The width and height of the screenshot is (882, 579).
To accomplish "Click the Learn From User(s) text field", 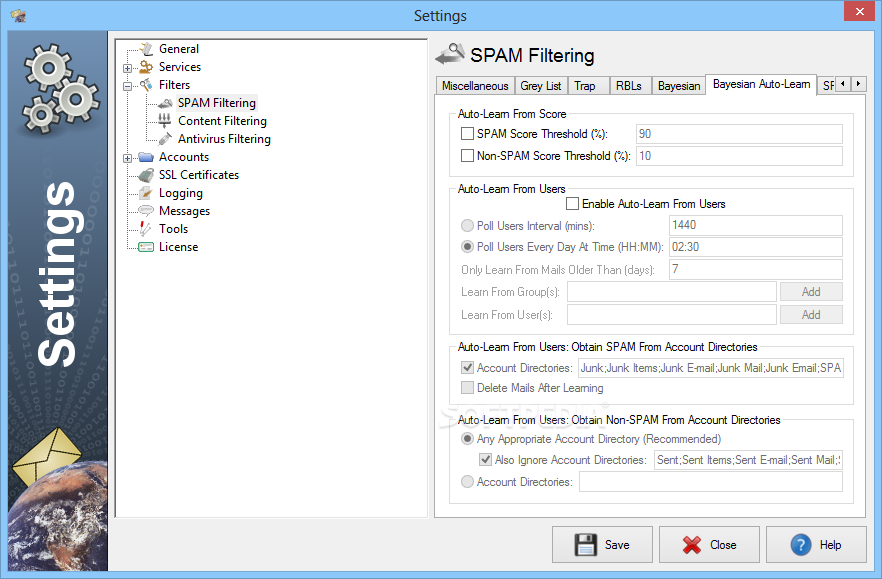I will pyautogui.click(x=672, y=315).
